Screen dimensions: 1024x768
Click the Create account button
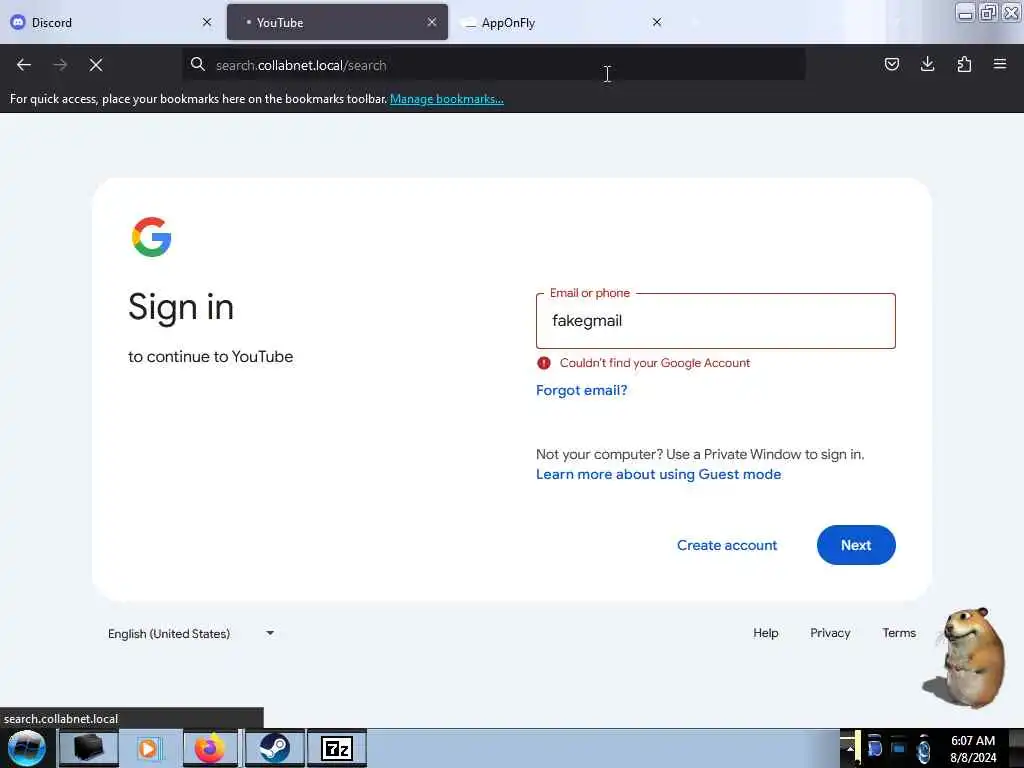727,545
